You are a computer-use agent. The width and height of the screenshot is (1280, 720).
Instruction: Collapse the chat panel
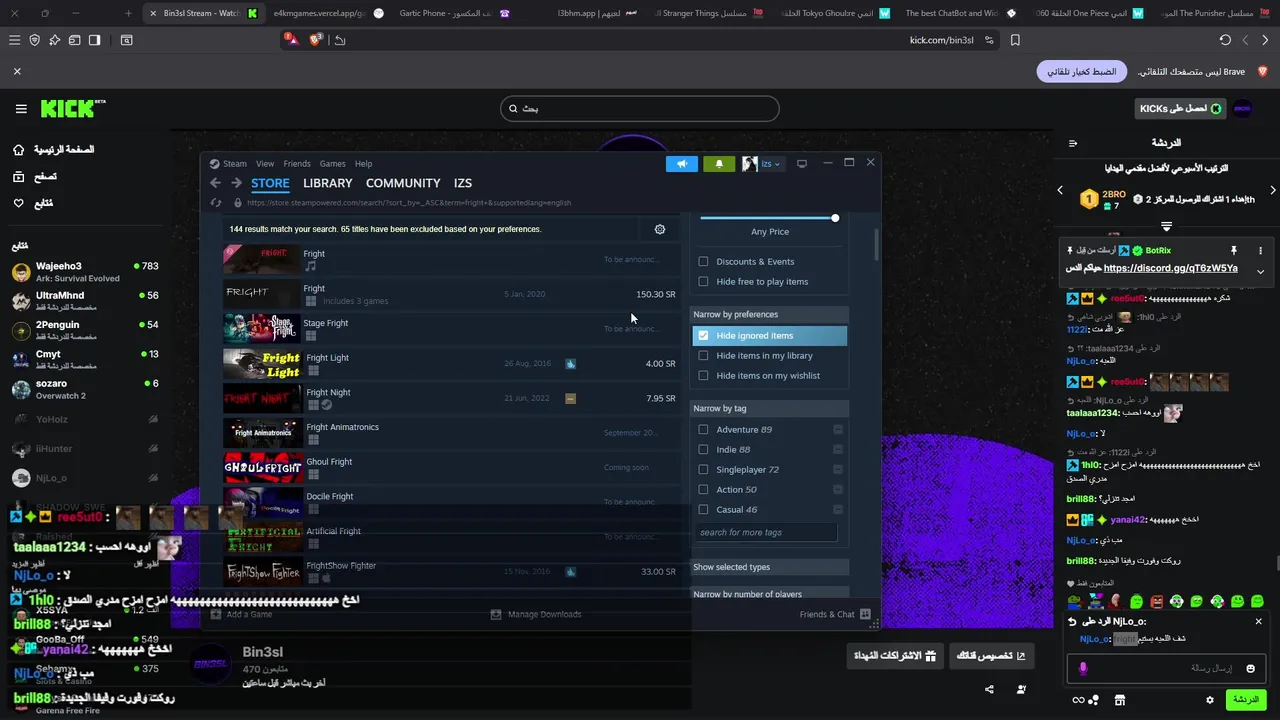pyautogui.click(x=1073, y=143)
